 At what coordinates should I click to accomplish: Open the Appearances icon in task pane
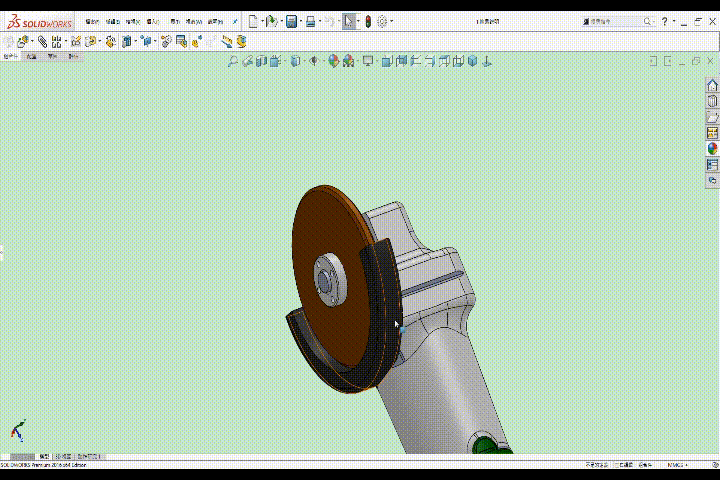(x=712, y=148)
